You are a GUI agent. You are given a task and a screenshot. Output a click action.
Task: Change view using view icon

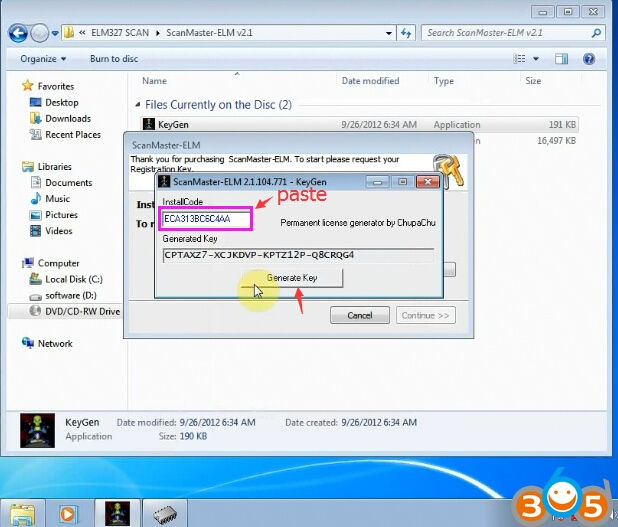519,59
